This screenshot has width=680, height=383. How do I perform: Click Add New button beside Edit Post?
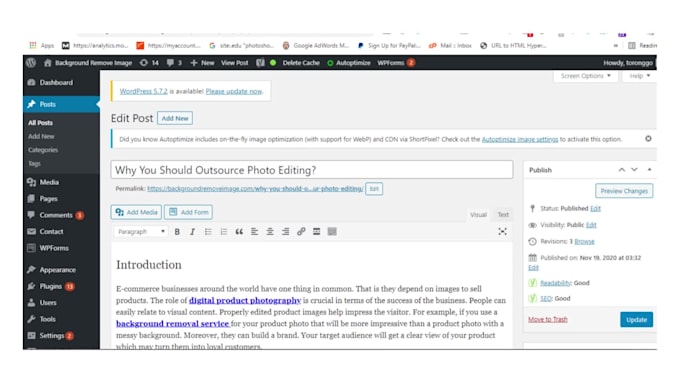pyautogui.click(x=175, y=118)
